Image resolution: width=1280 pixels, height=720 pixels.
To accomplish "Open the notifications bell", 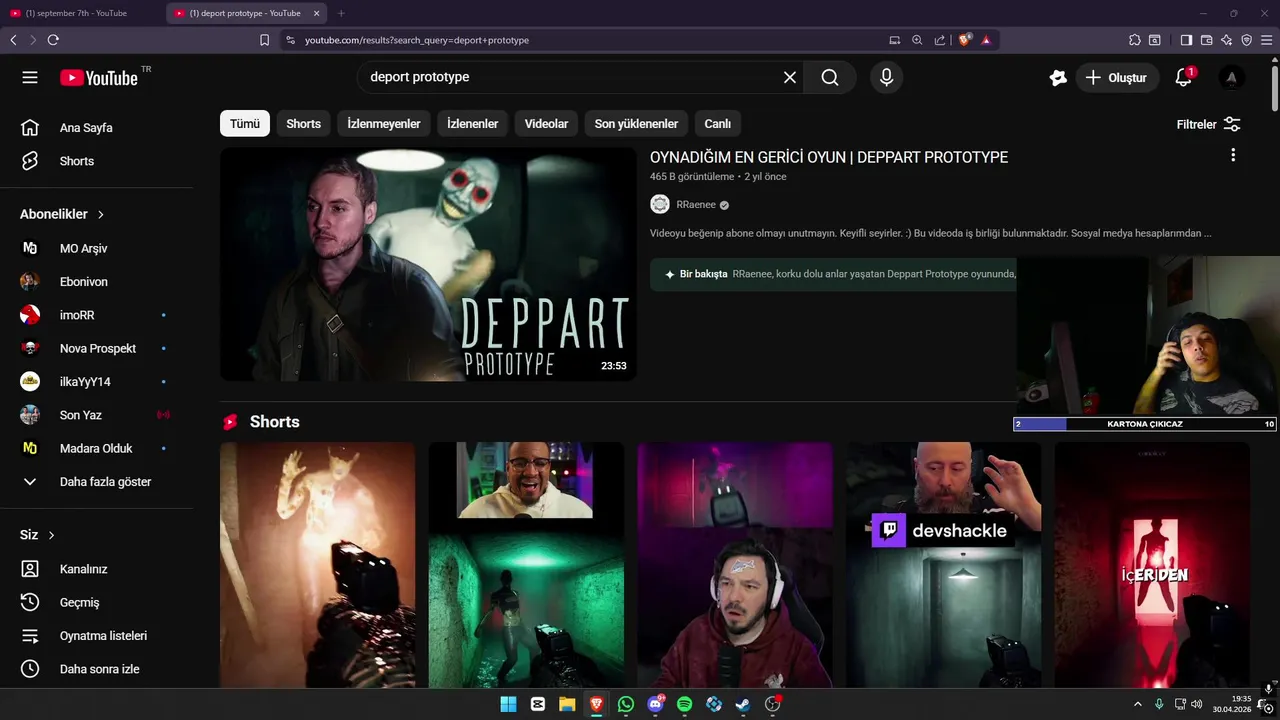I will pyautogui.click(x=1184, y=77).
